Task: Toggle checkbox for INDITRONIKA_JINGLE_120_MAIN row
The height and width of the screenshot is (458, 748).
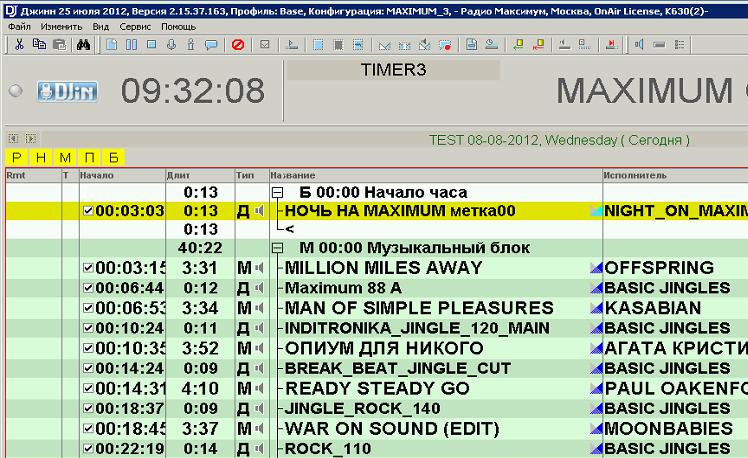Action: click(88, 328)
